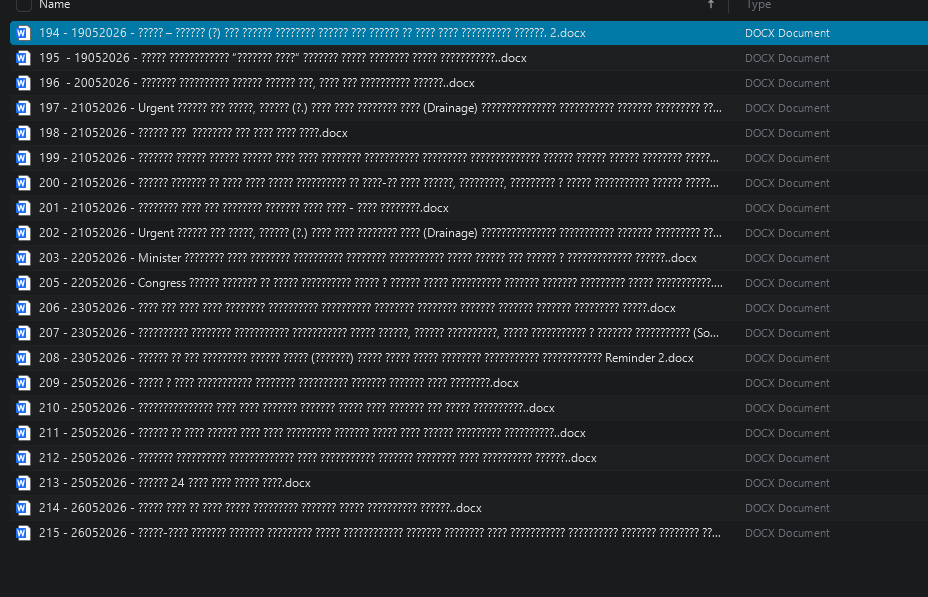Screen dimensions: 928x597
Task: Select file 205 - 22052026 - Congress
Action: [381, 283]
